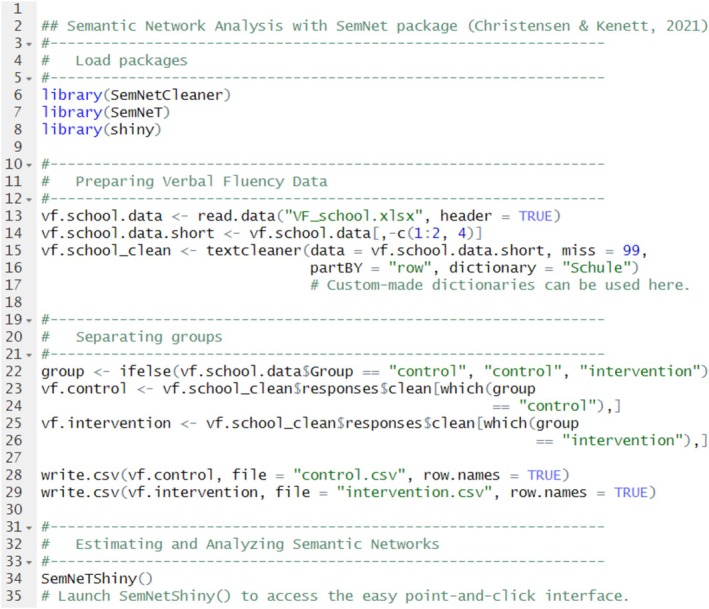The image size is (709, 609).
Task: Toggle the fold arrow at line 21
Action: click(x=29, y=355)
